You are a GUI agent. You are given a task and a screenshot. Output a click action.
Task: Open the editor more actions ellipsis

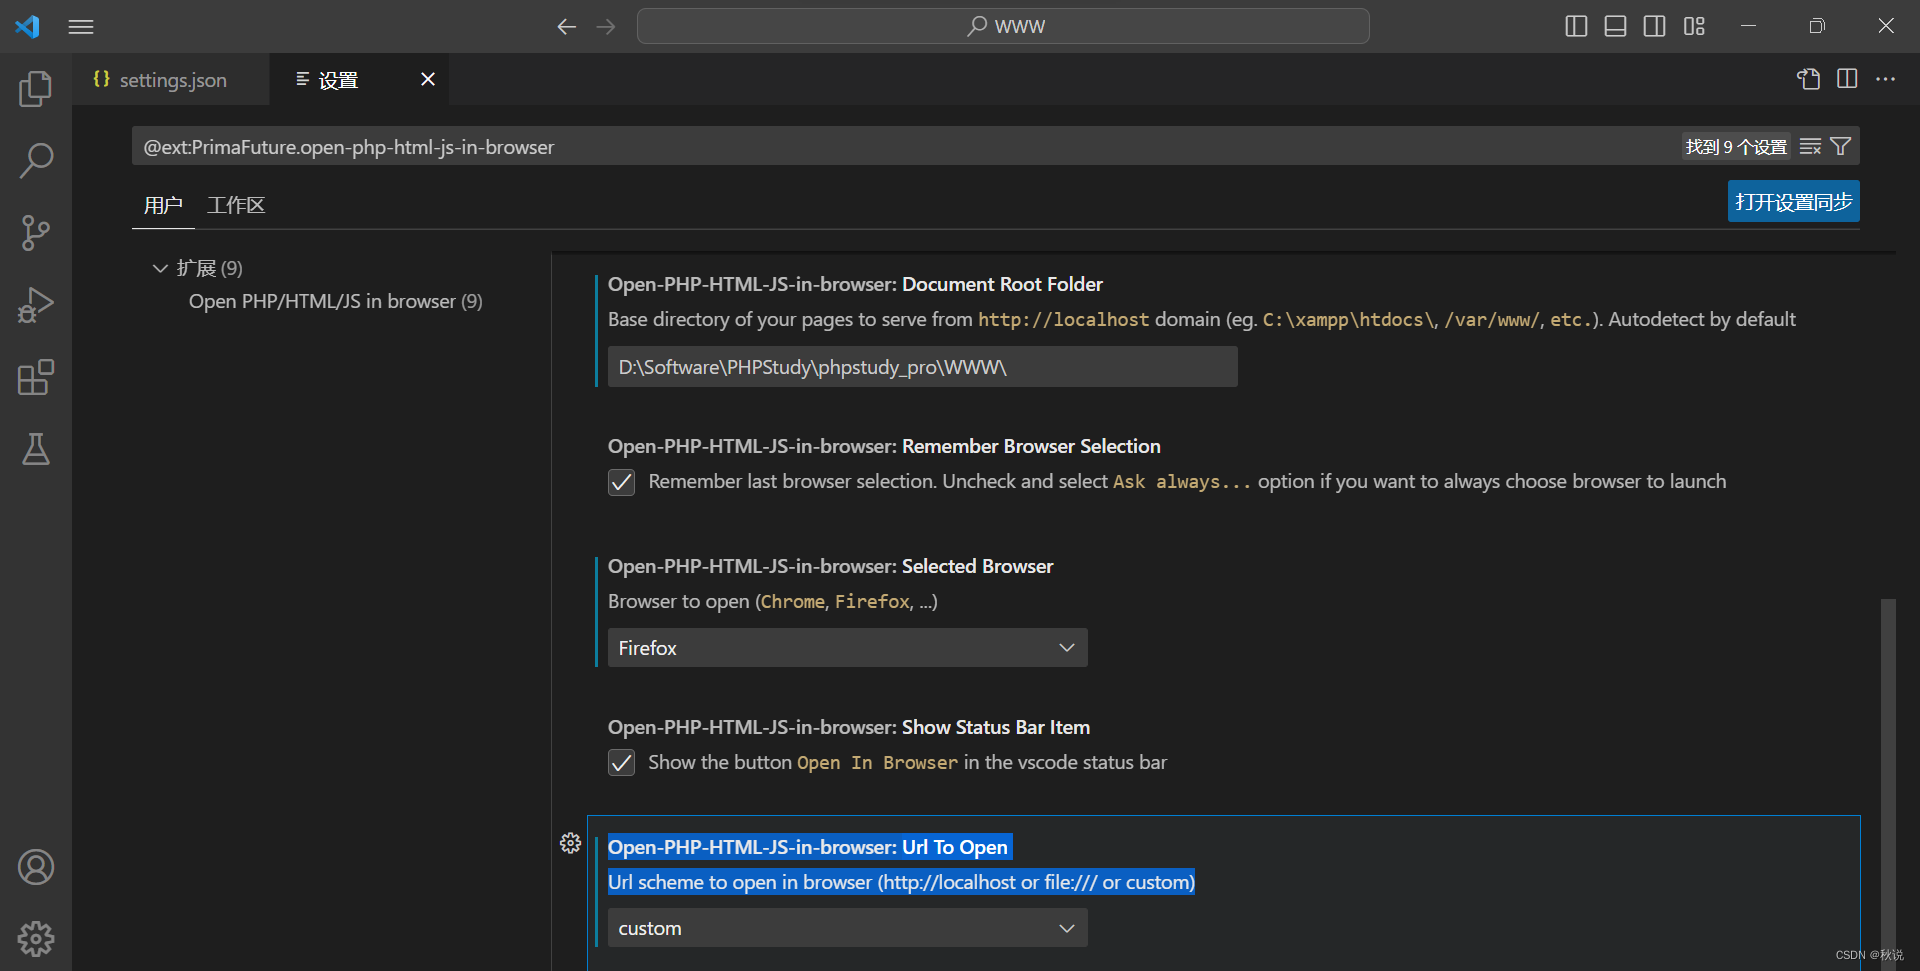click(x=1885, y=79)
